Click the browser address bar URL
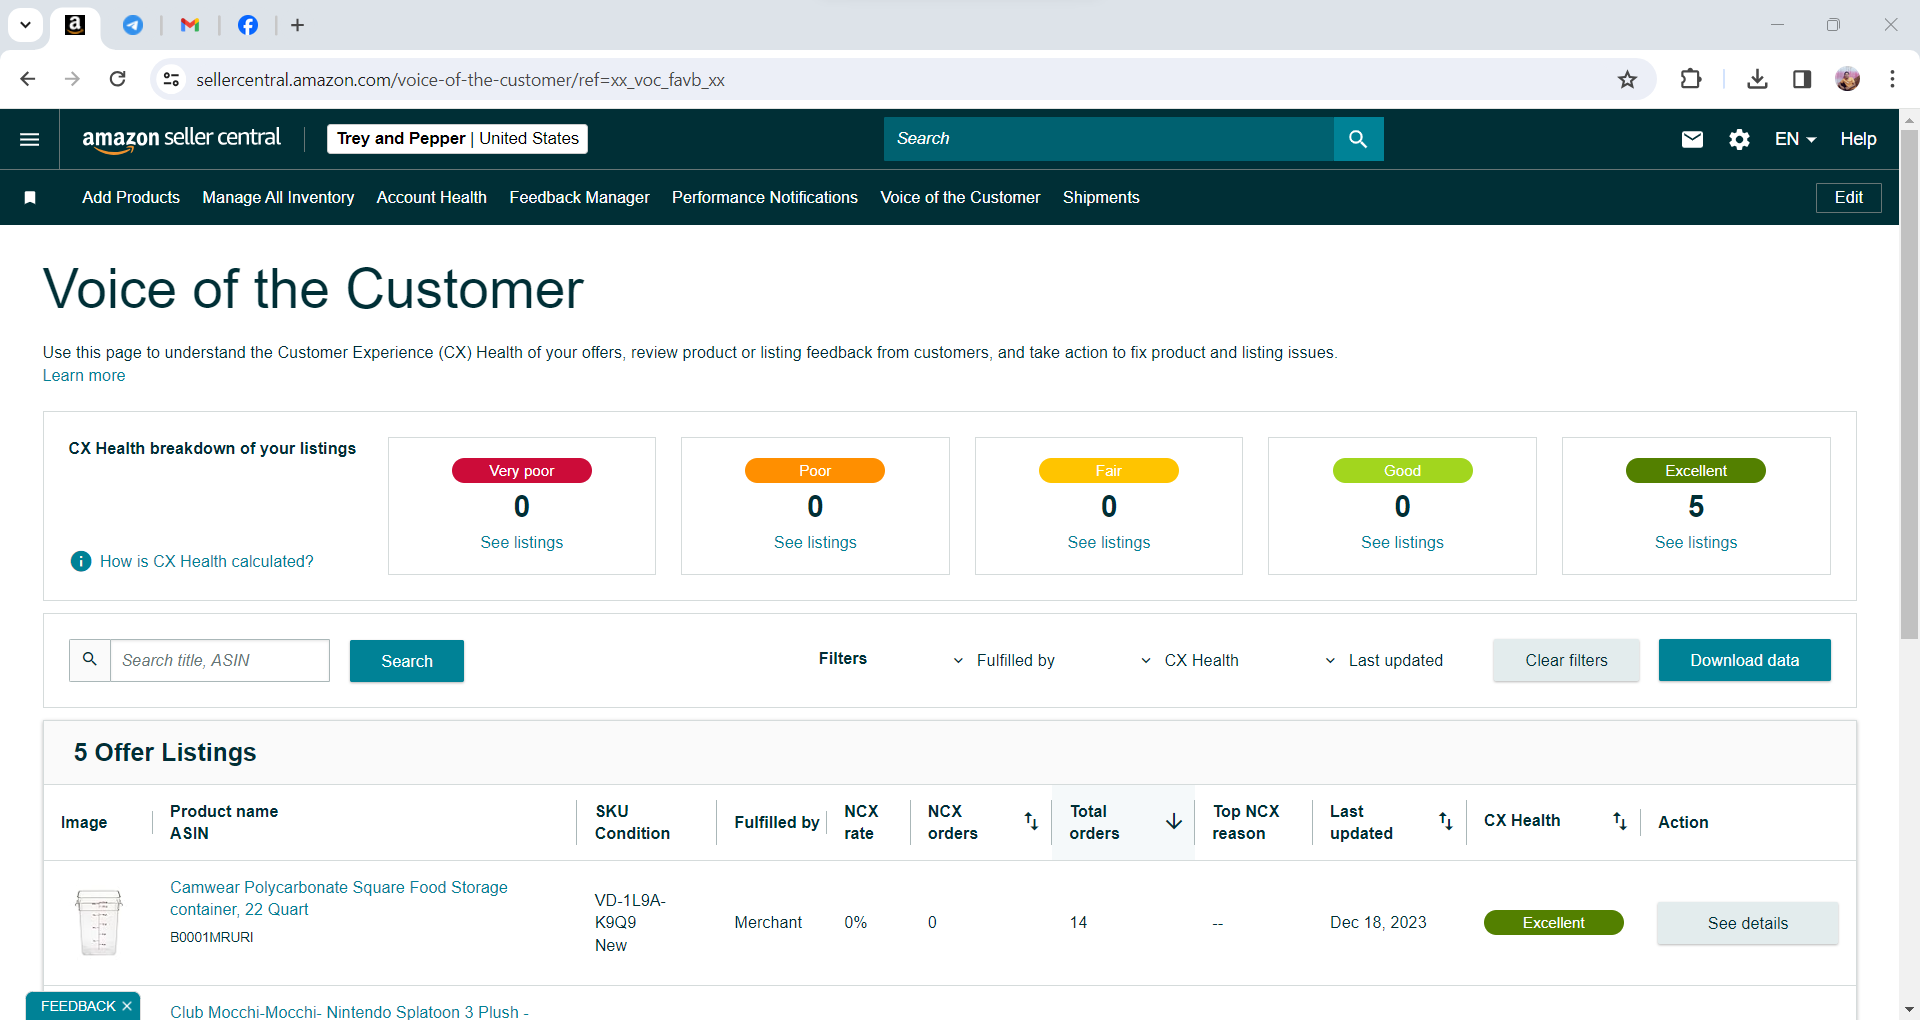The width and height of the screenshot is (1920, 1020). tap(460, 80)
